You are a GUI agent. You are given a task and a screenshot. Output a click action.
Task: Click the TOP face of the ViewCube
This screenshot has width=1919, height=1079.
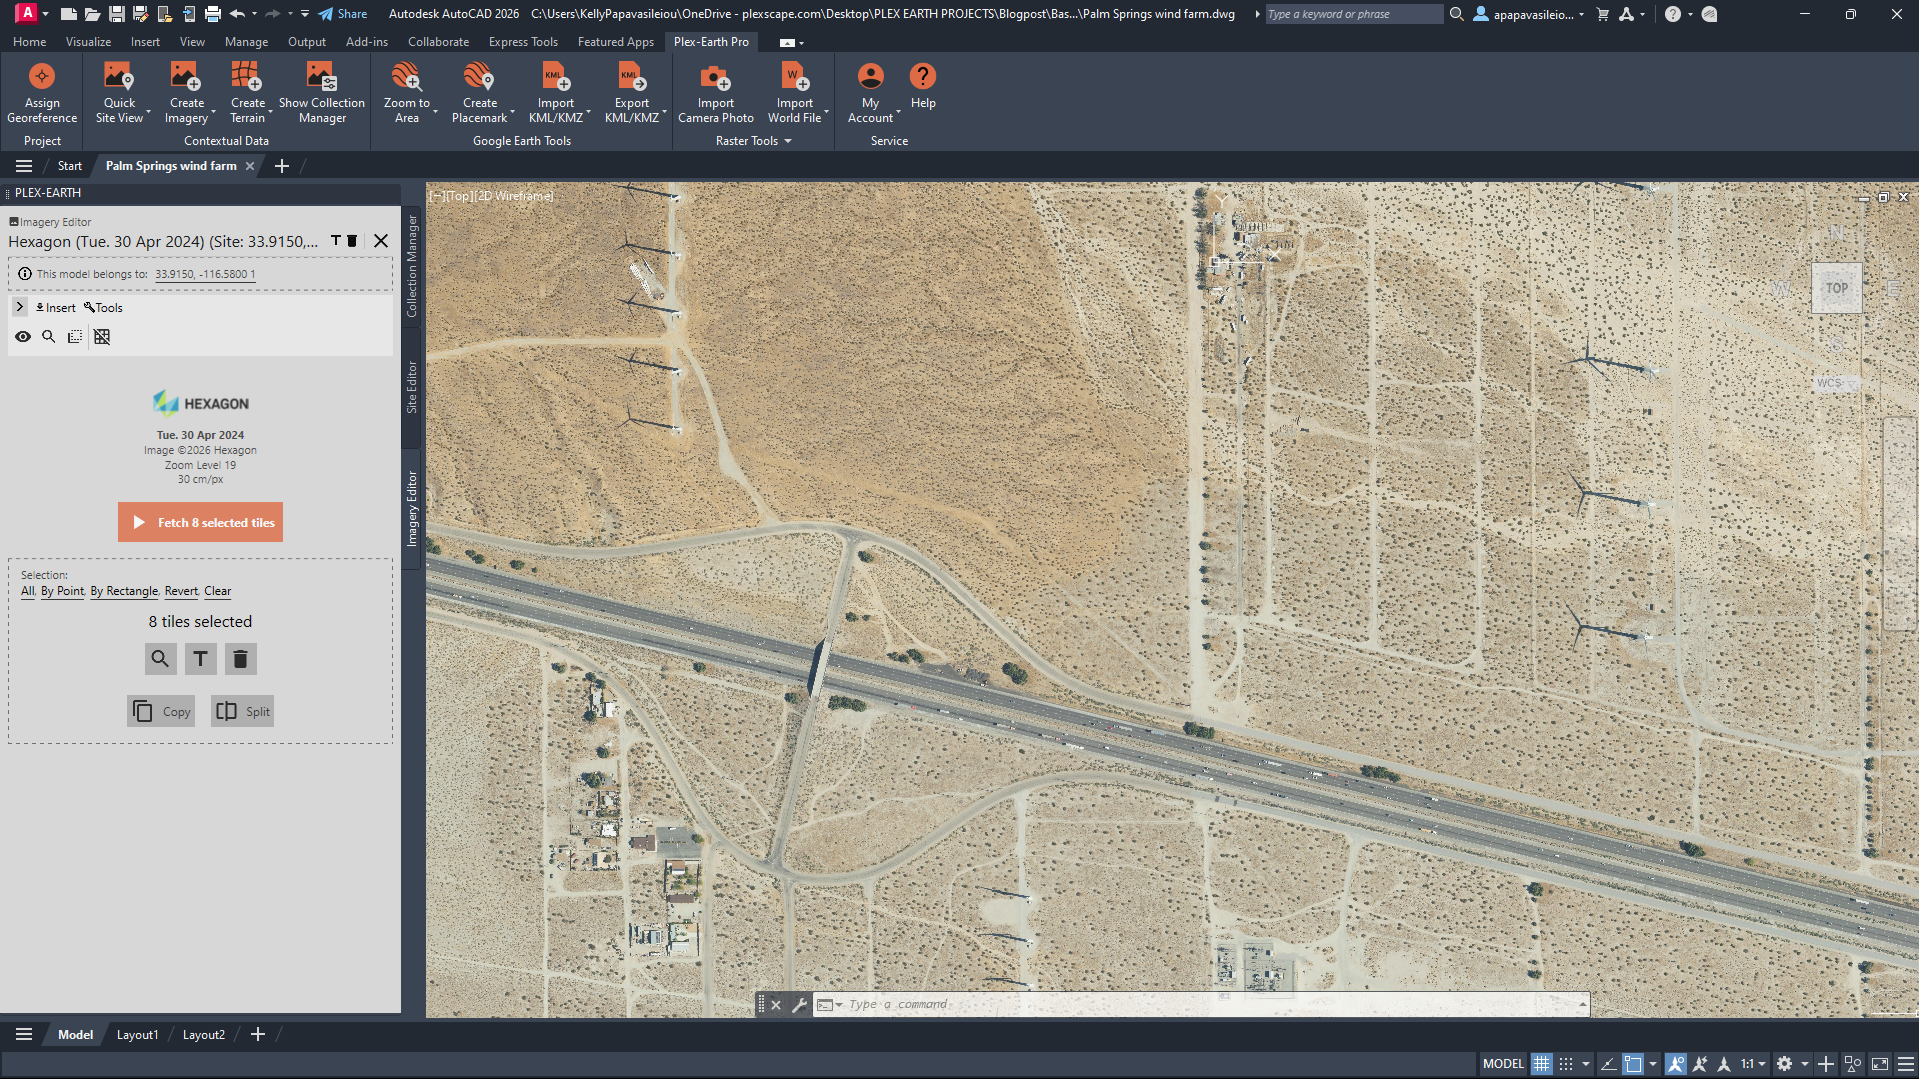1837,288
